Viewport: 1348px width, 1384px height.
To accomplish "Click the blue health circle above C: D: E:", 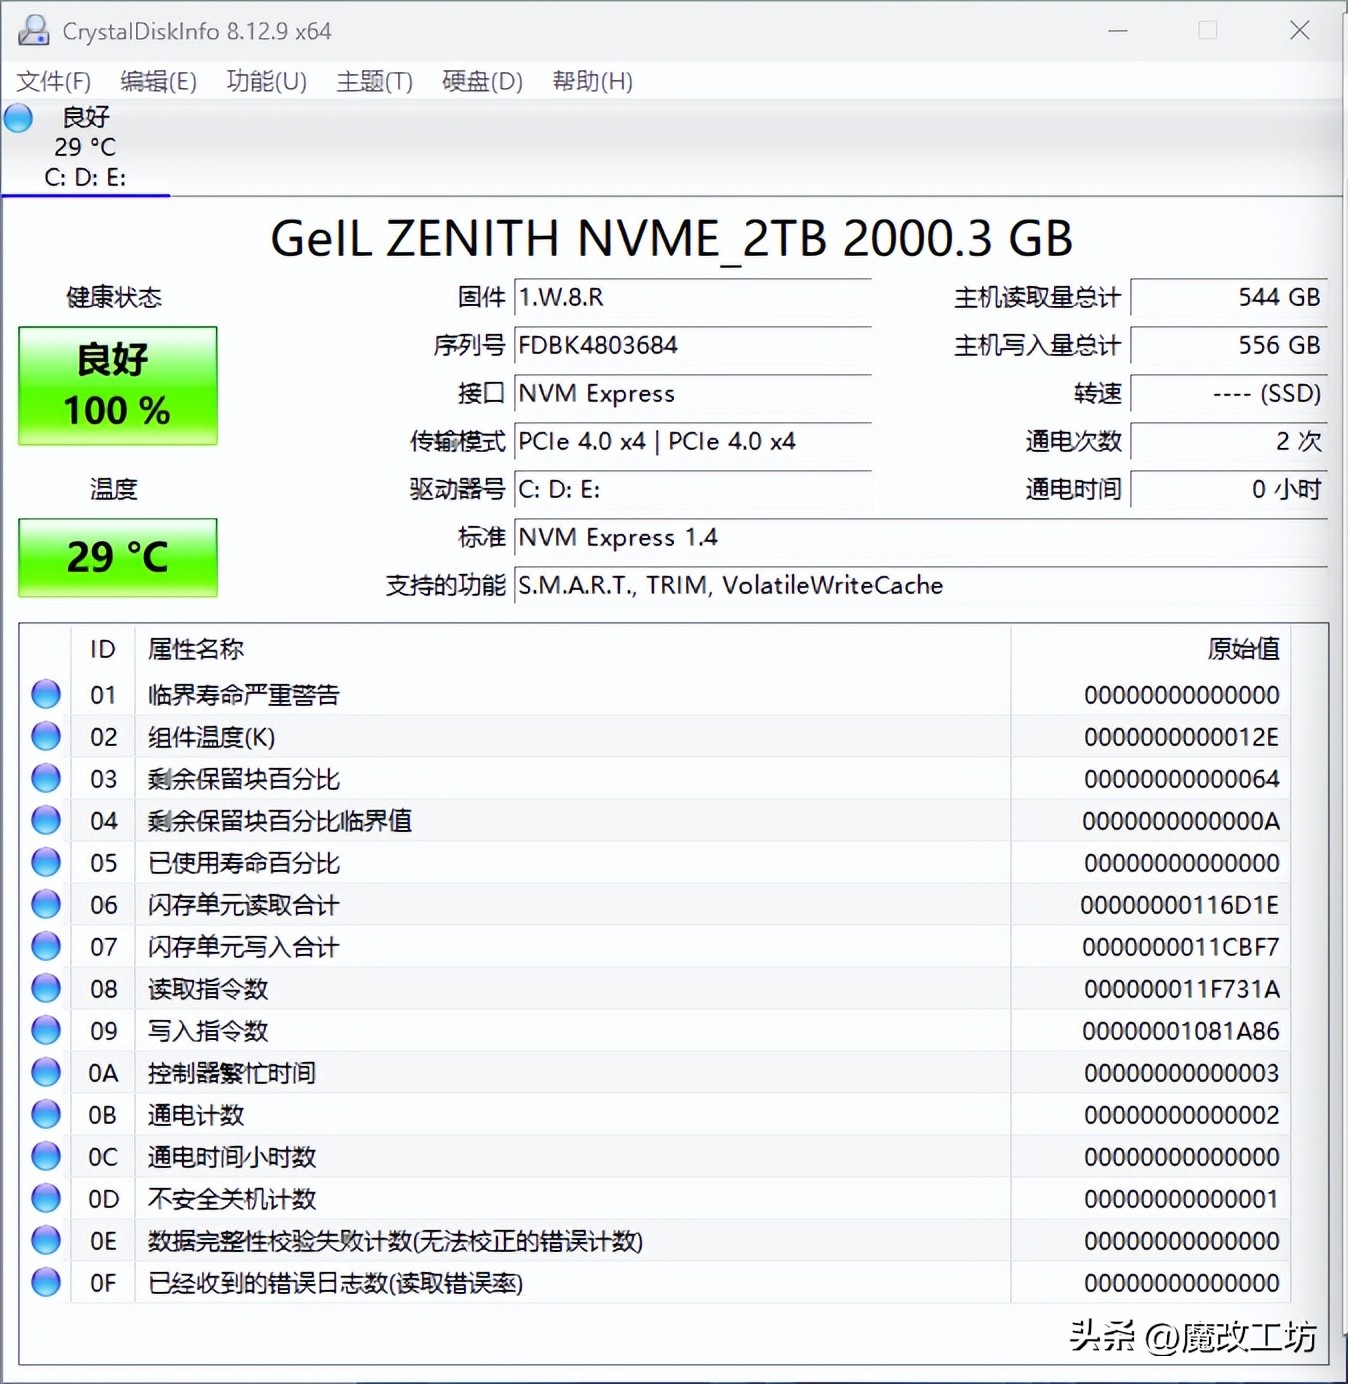I will point(17,117).
